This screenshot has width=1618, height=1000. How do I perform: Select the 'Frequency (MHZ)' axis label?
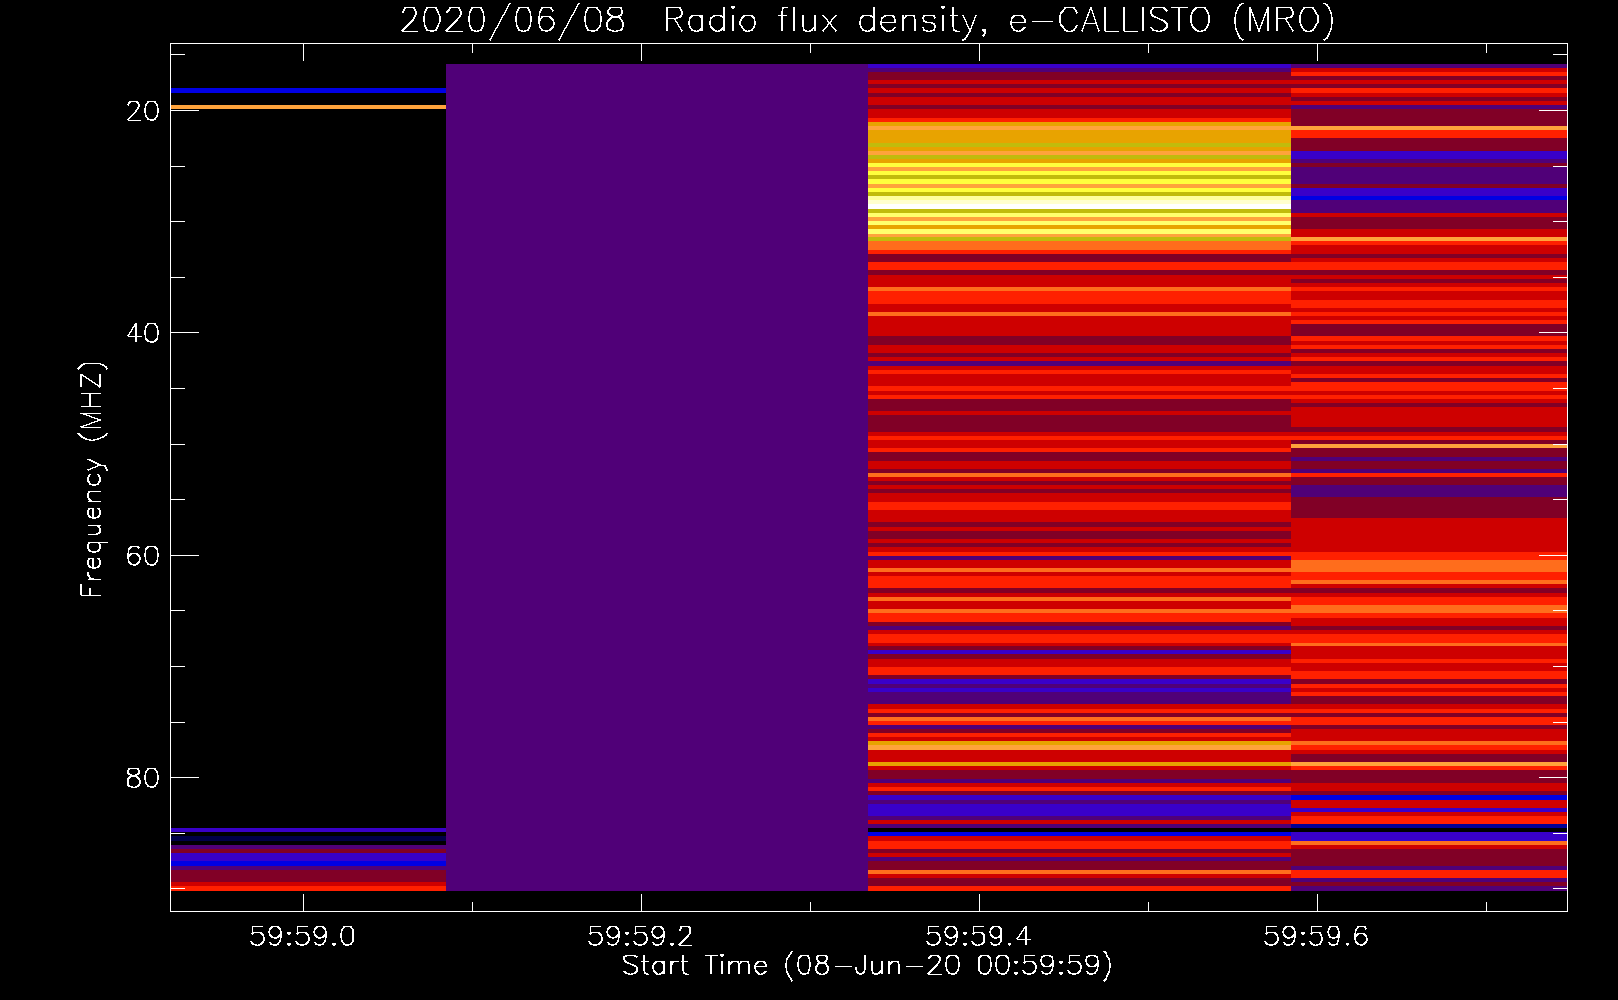[x=92, y=480]
